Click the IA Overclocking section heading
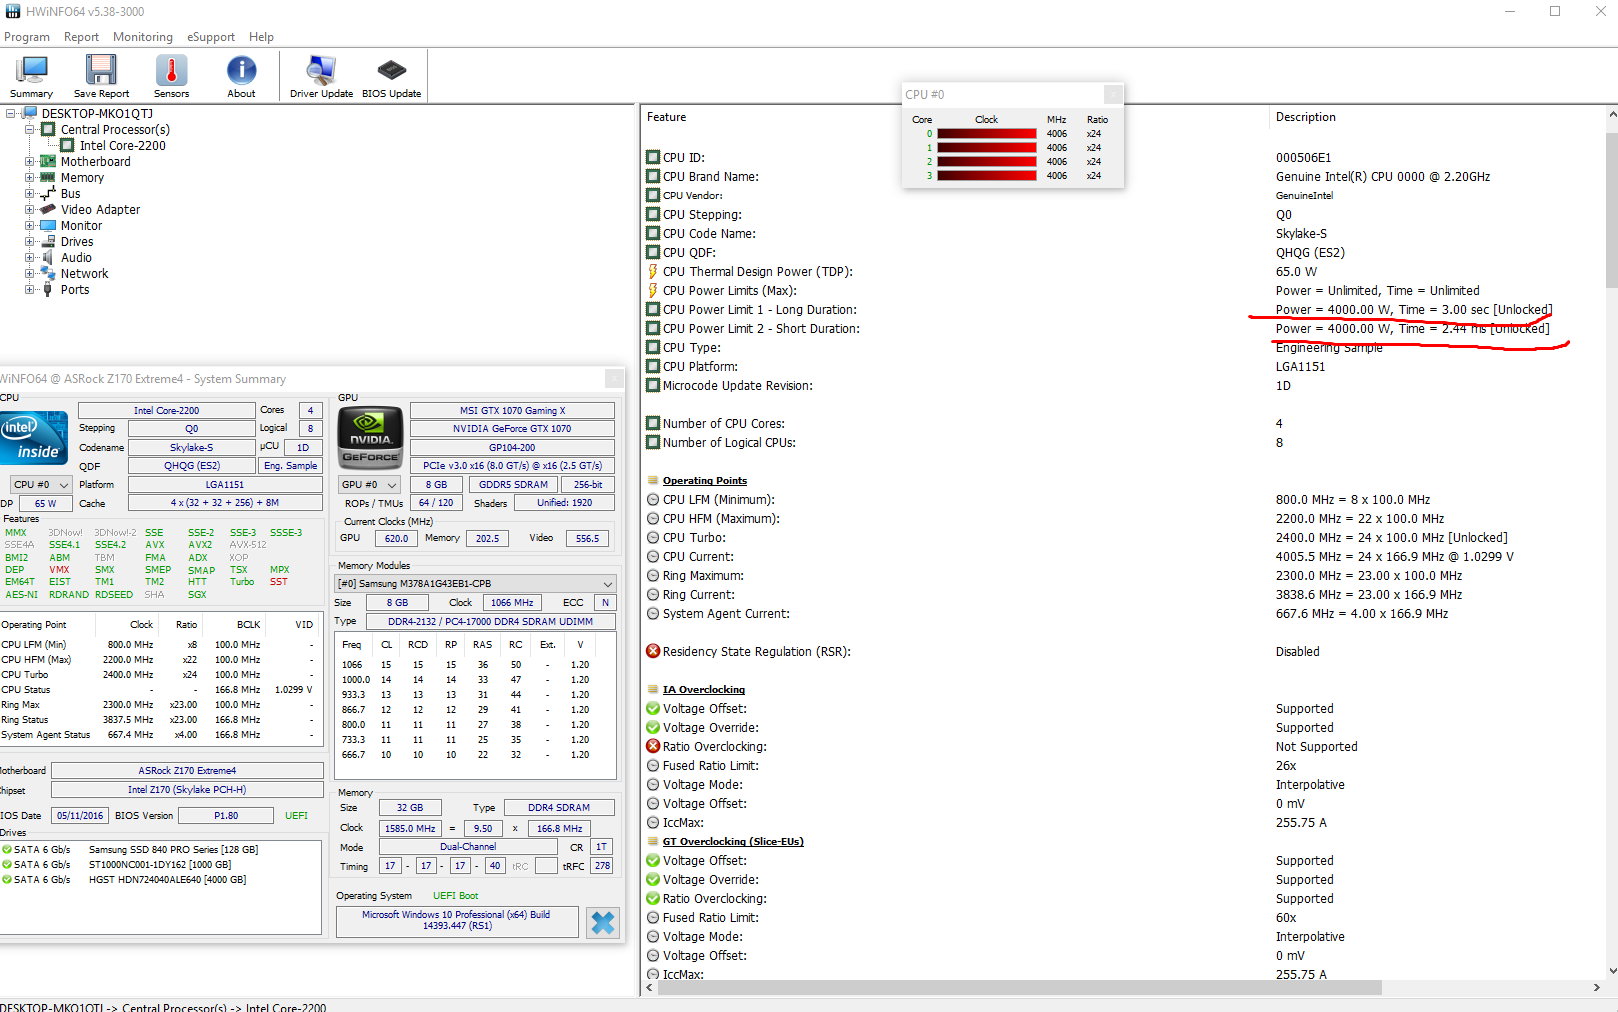The image size is (1618, 1012). coord(703,690)
